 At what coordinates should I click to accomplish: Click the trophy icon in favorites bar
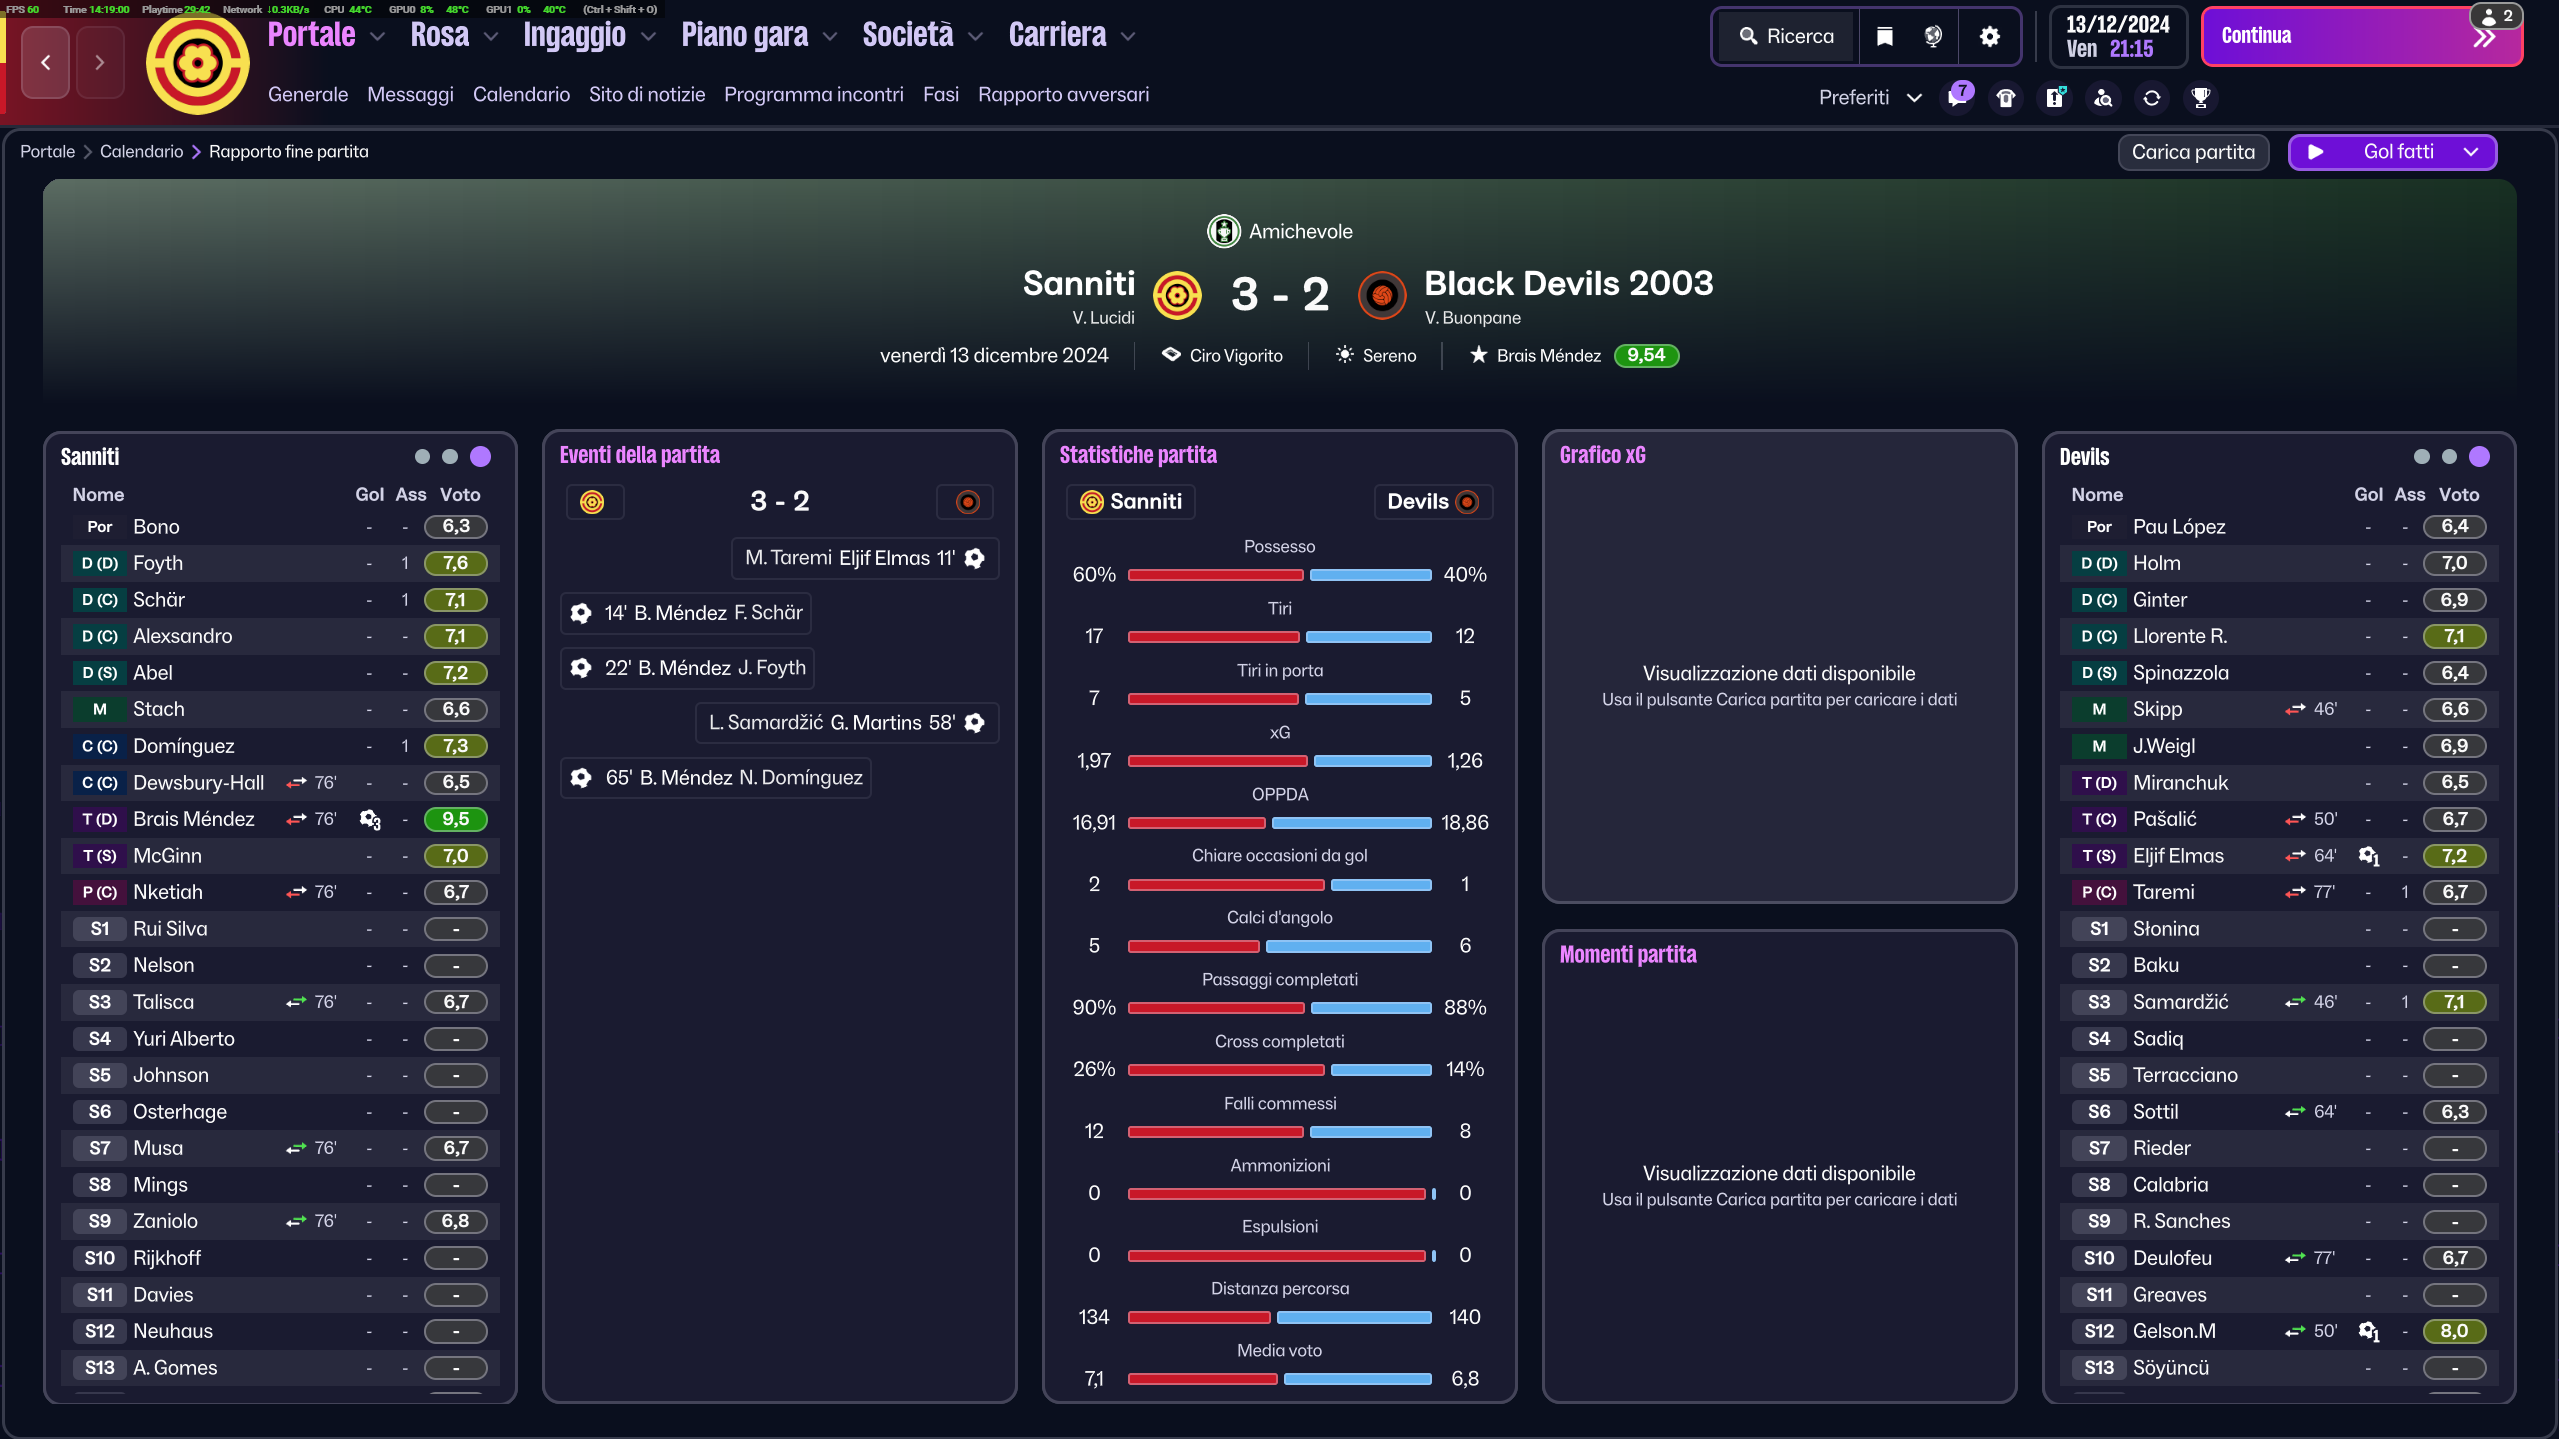(x=2200, y=98)
